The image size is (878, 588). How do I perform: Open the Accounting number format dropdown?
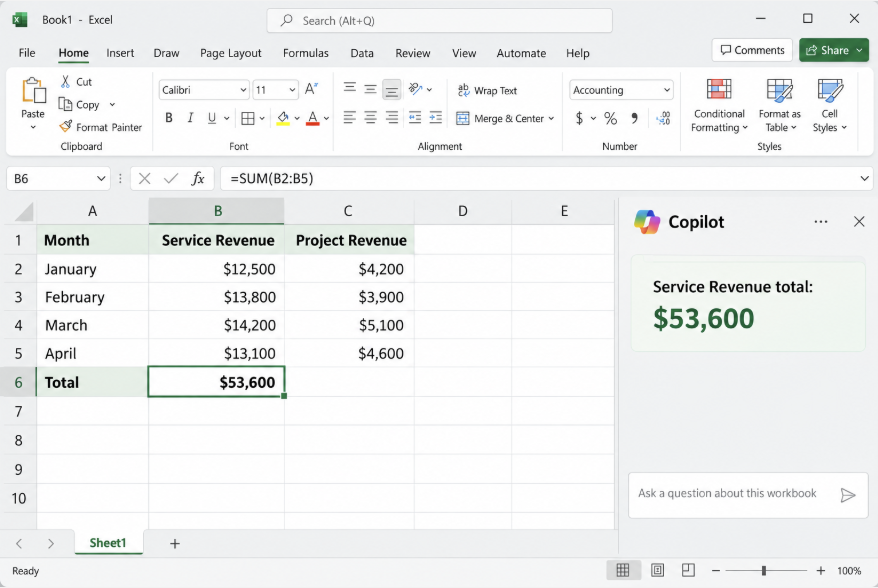pyautogui.click(x=667, y=90)
